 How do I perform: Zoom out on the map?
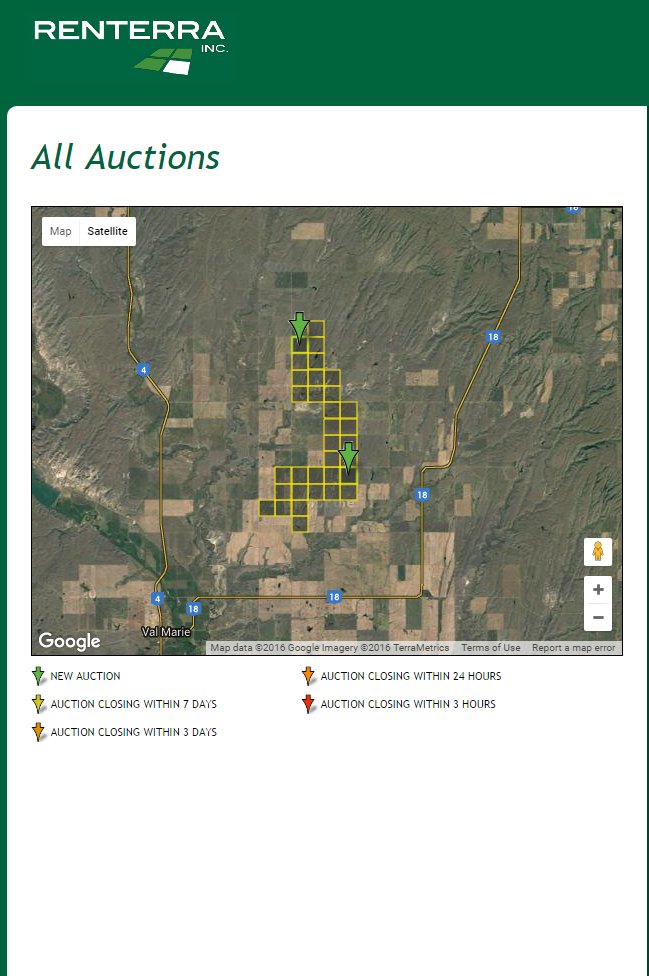pyautogui.click(x=598, y=617)
